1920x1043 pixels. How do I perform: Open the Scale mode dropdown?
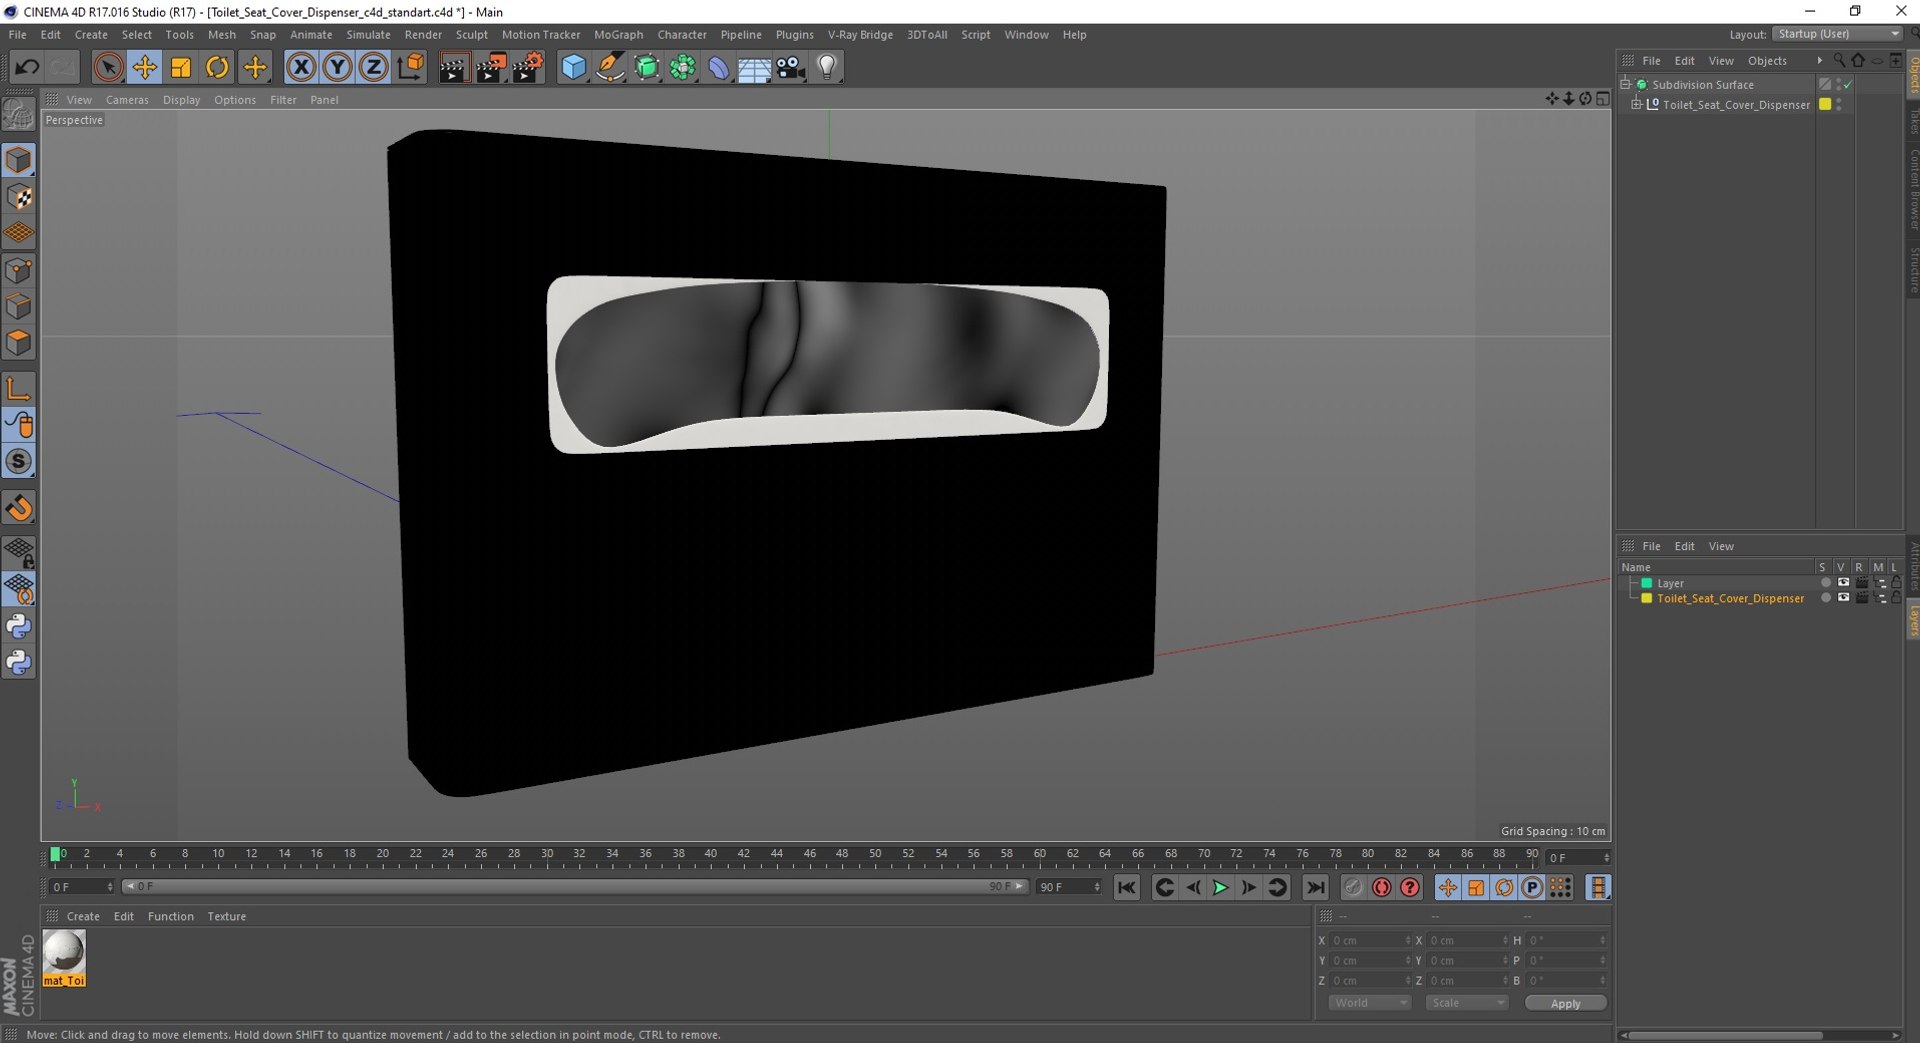[1466, 1003]
